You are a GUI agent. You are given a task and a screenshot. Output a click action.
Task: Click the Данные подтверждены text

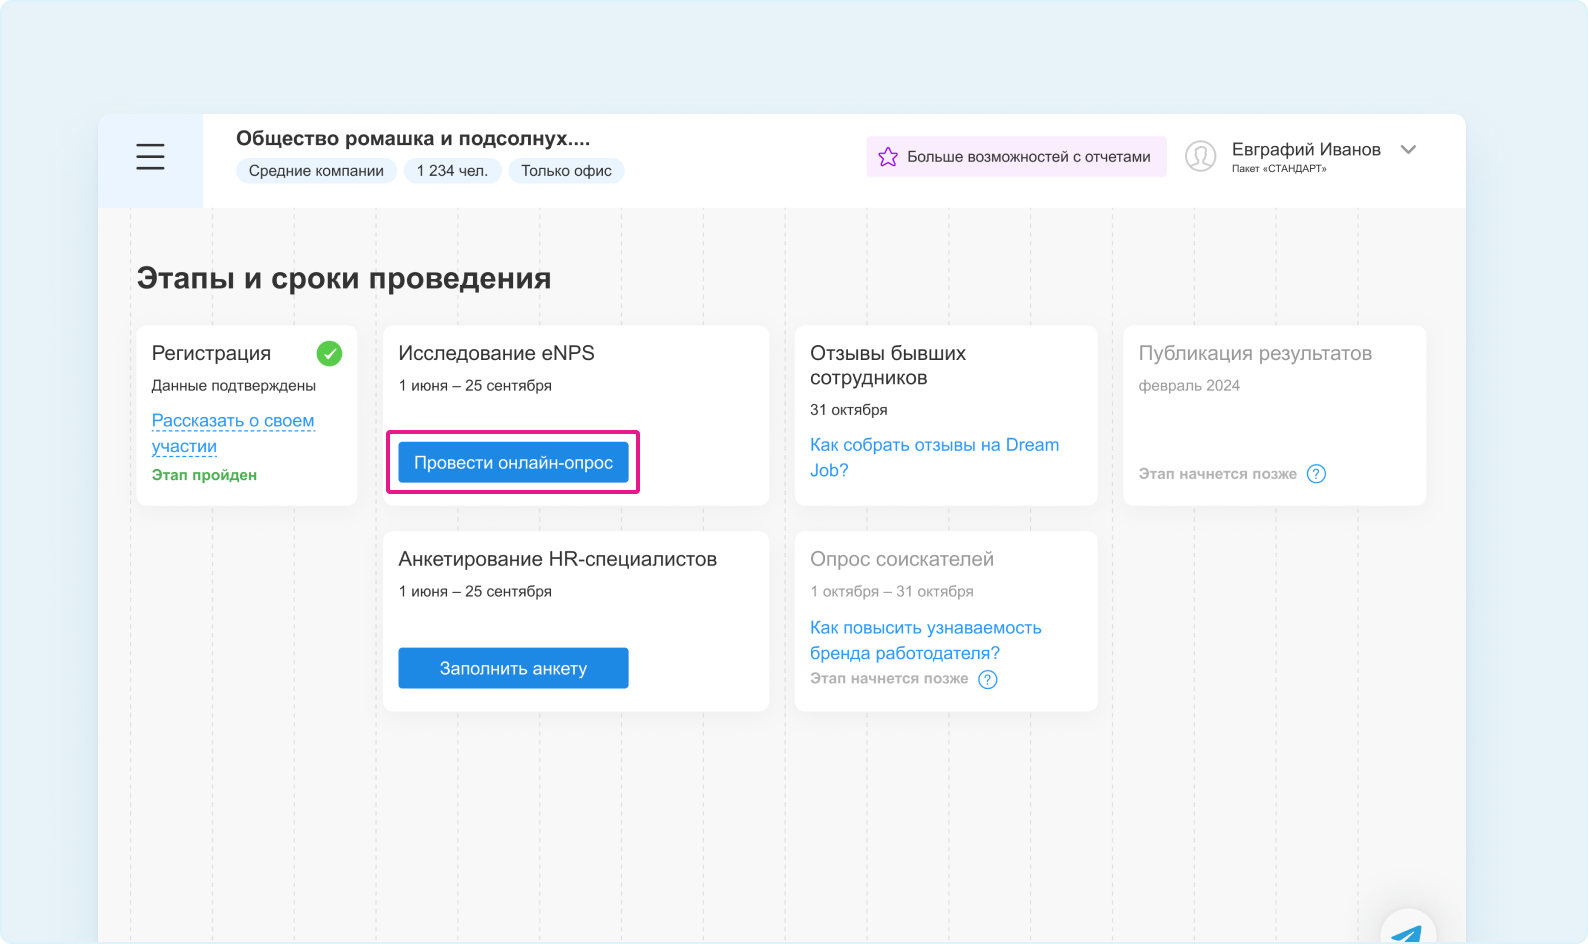[x=234, y=386]
